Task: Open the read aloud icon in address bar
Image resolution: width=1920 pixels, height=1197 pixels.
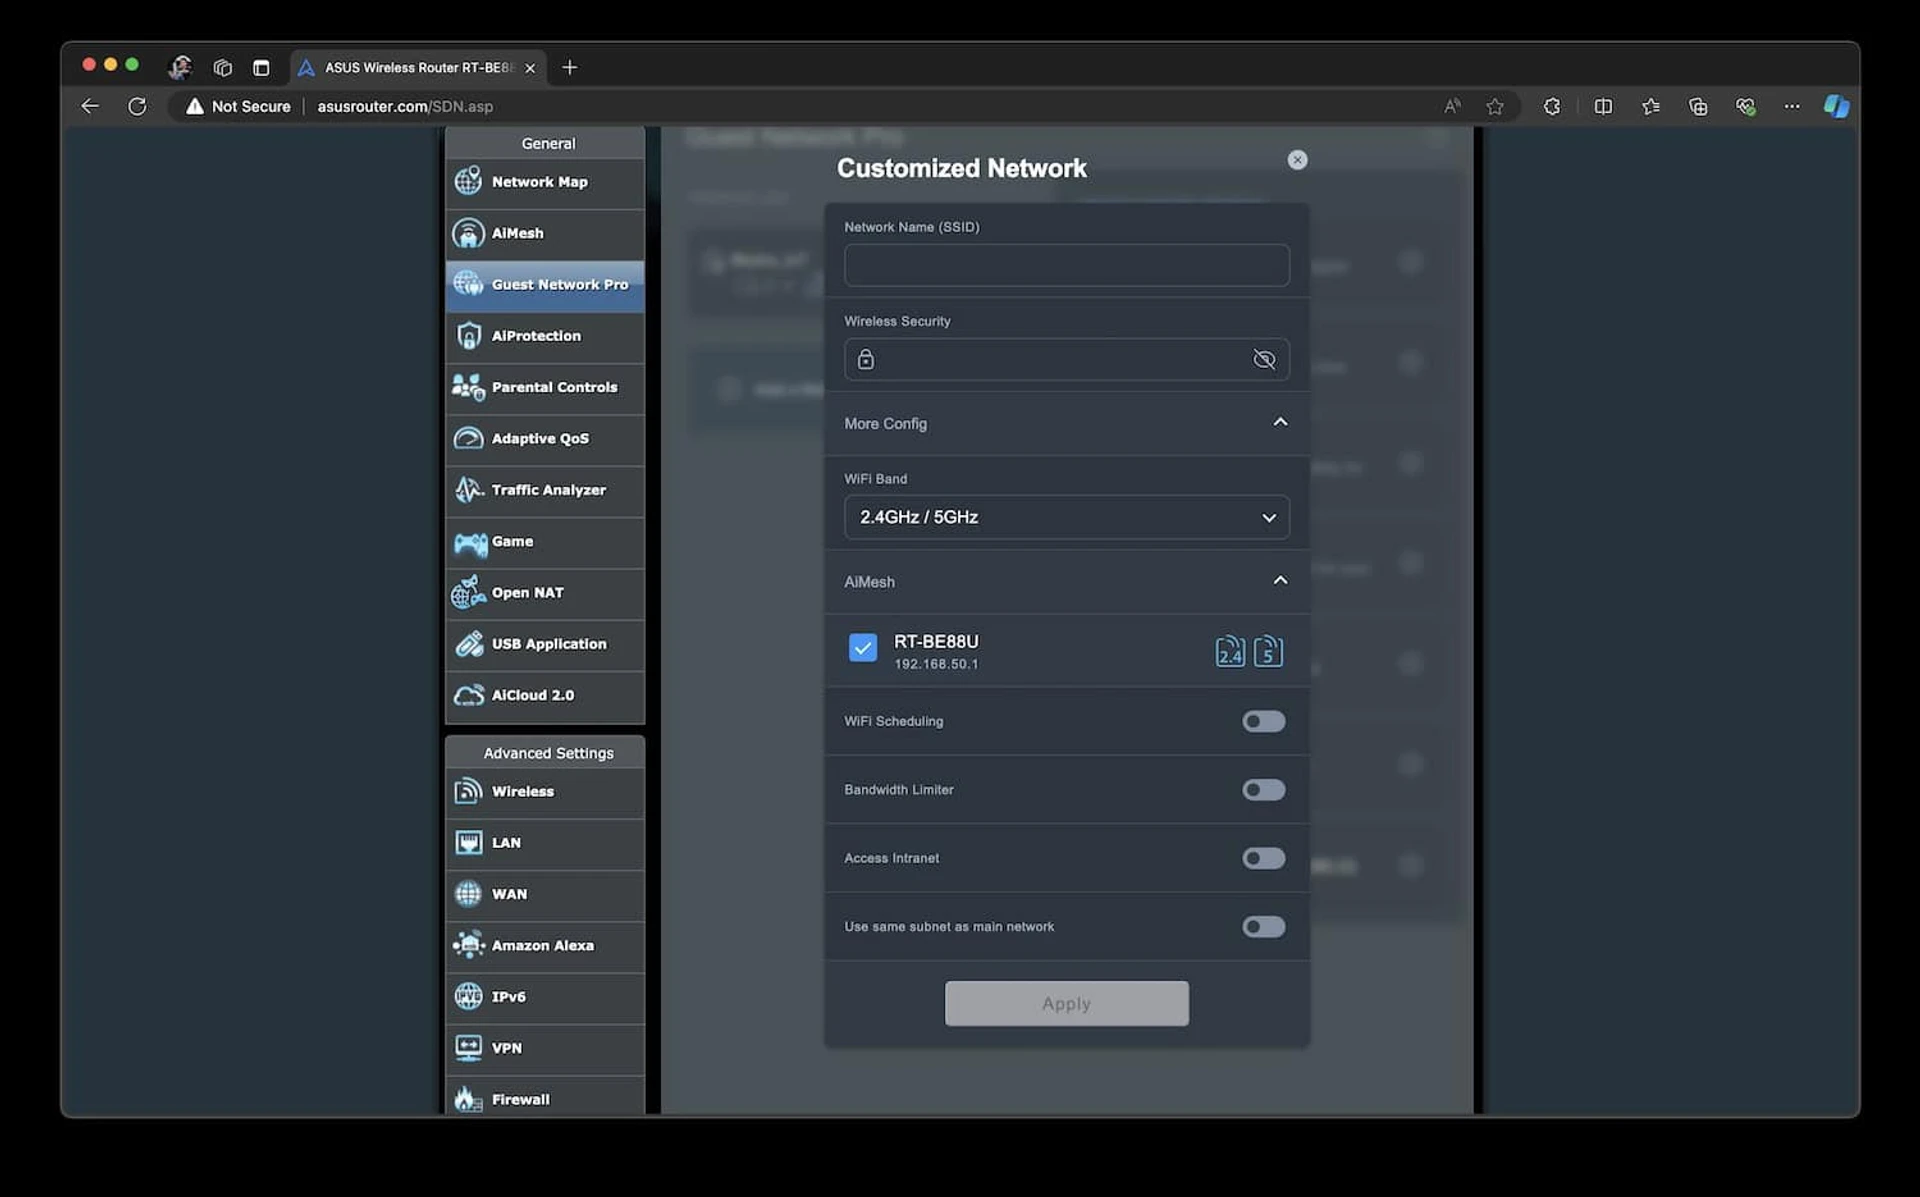Action: coord(1452,106)
